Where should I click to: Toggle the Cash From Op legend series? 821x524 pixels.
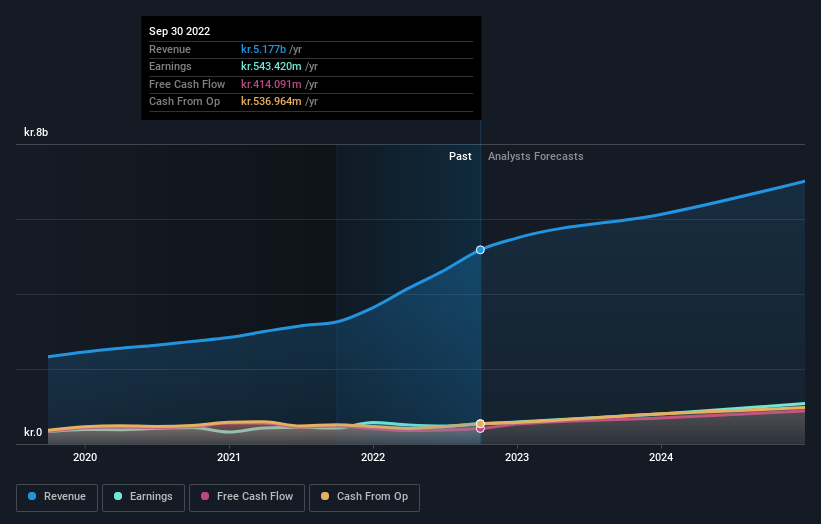coord(364,497)
